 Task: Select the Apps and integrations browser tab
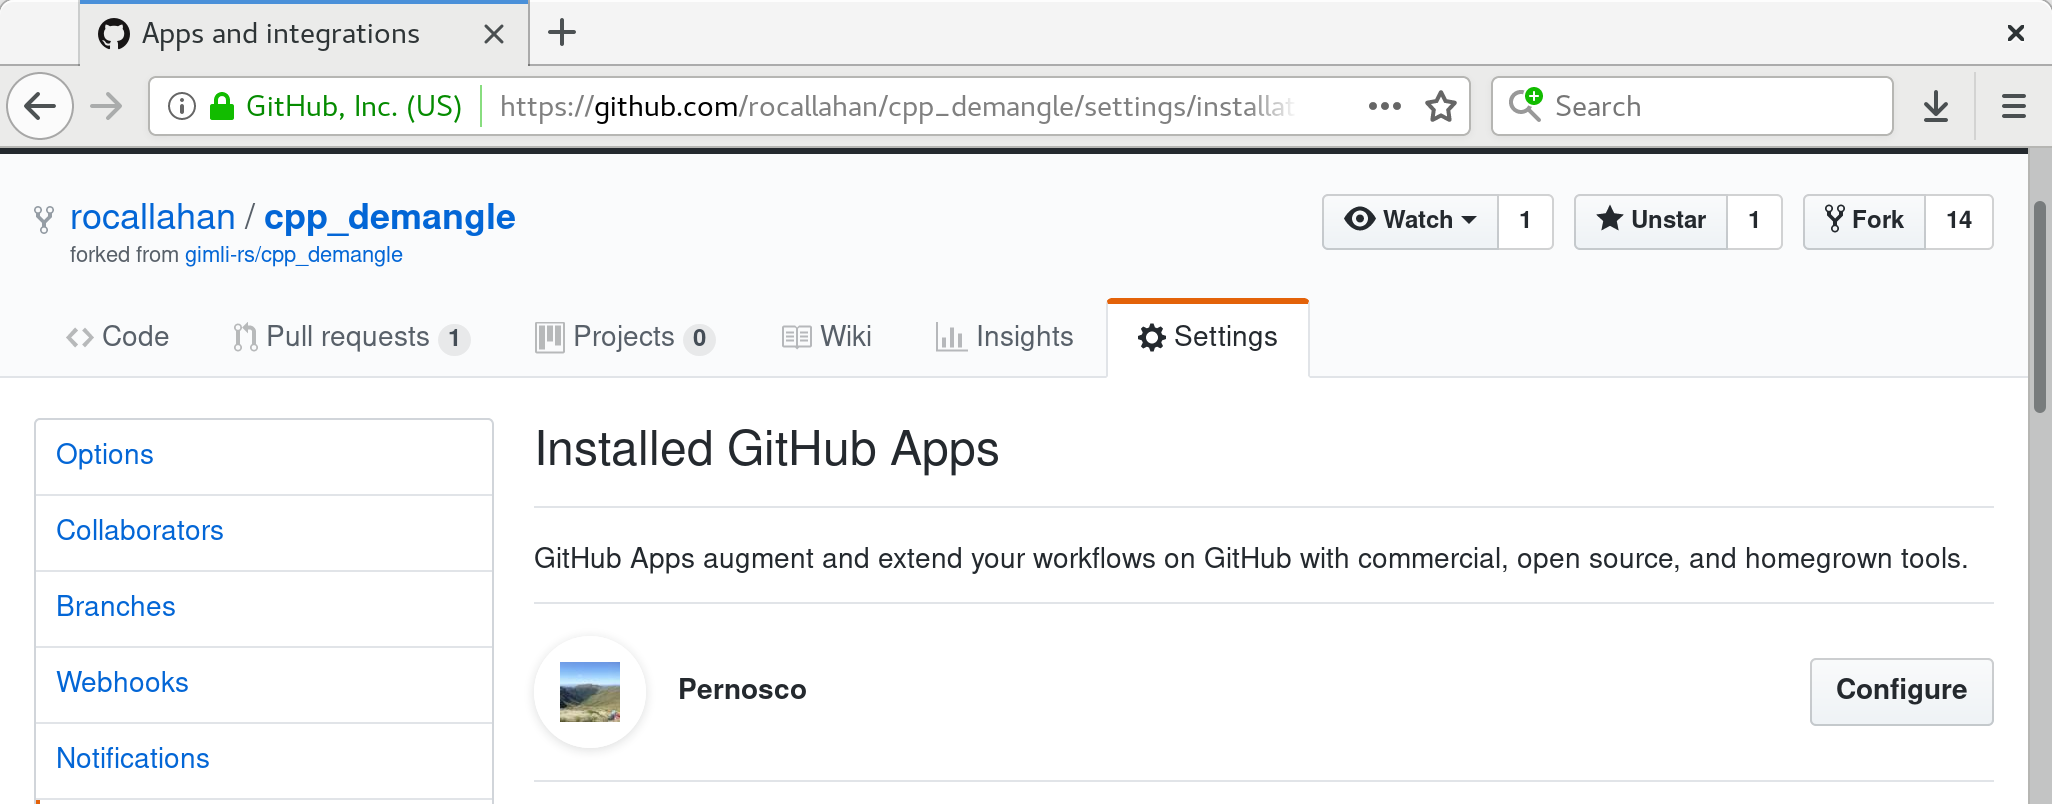click(x=304, y=34)
